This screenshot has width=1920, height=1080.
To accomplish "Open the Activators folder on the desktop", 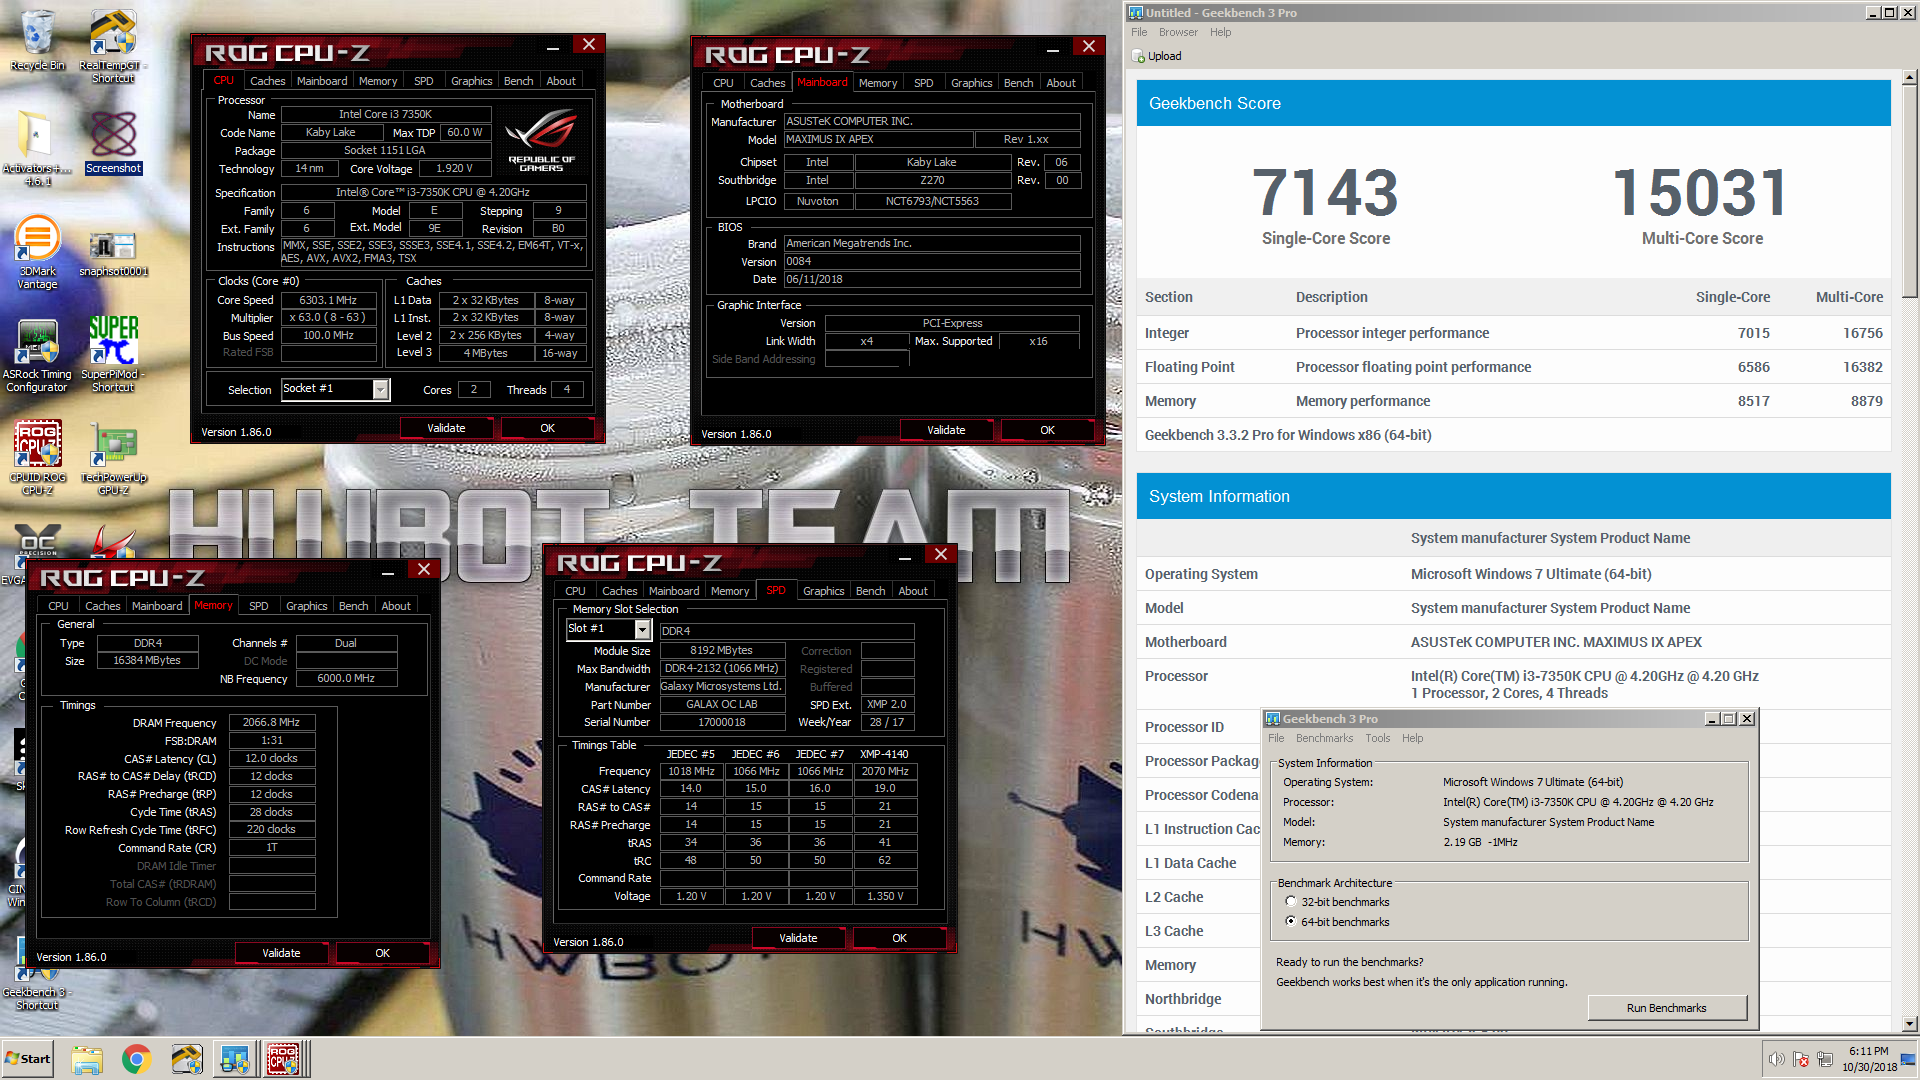I will [x=37, y=147].
